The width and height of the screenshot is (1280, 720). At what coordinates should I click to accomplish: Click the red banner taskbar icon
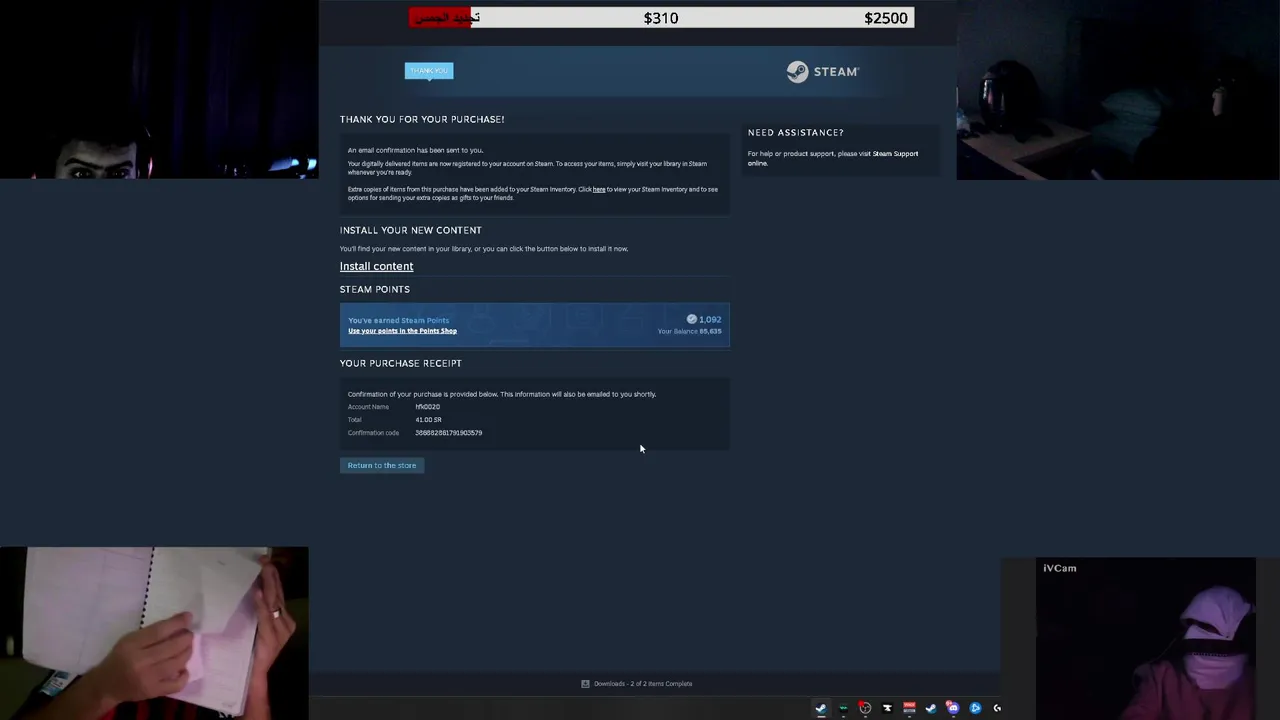pos(909,708)
